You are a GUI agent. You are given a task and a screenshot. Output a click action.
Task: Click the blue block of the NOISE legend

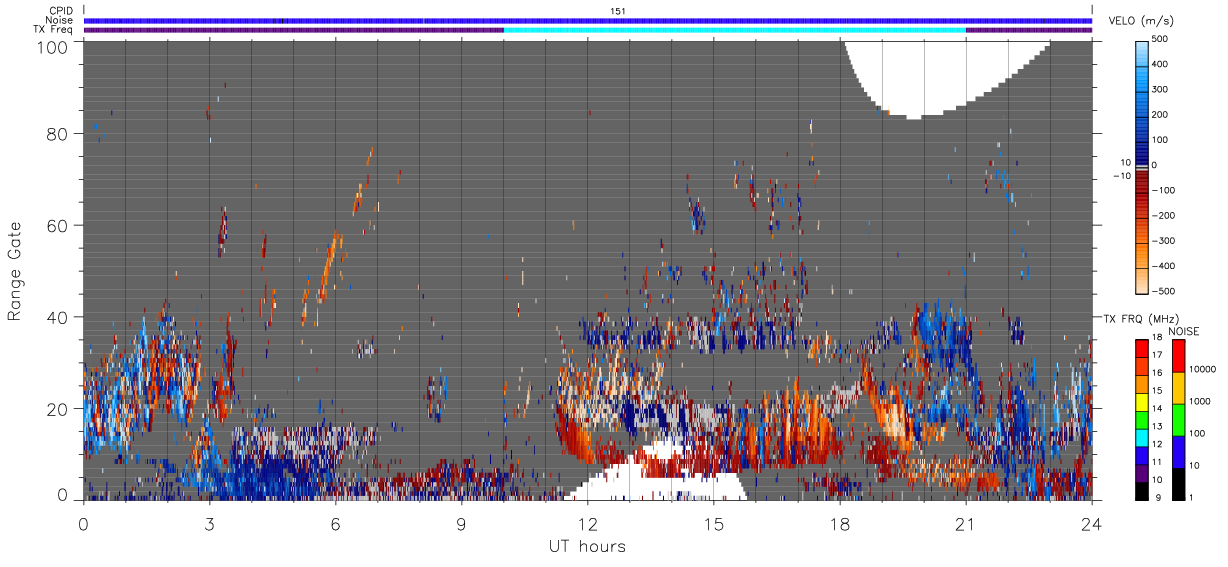(x=1177, y=451)
